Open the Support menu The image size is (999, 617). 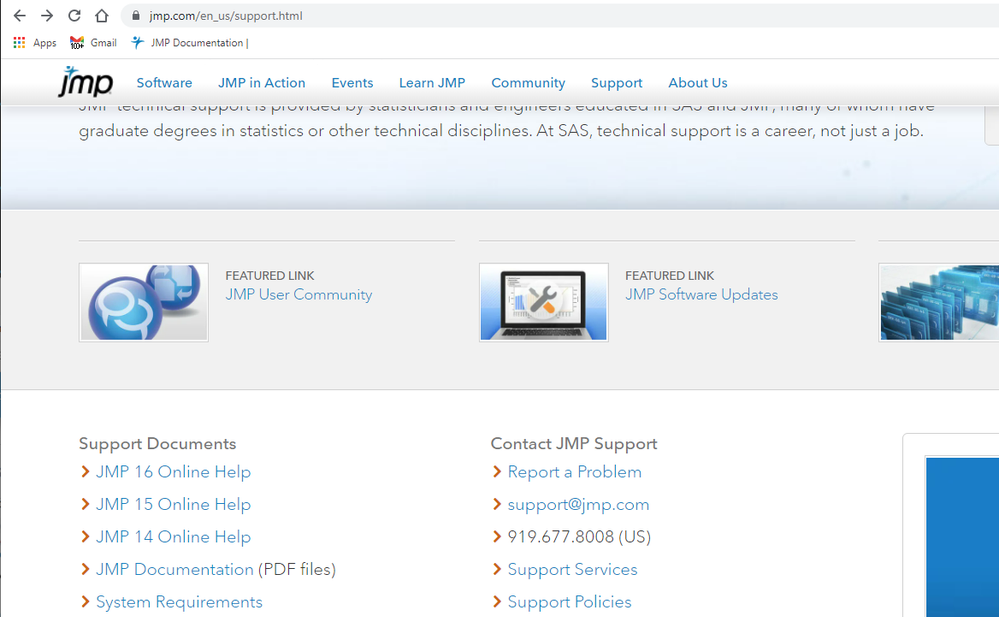617,83
